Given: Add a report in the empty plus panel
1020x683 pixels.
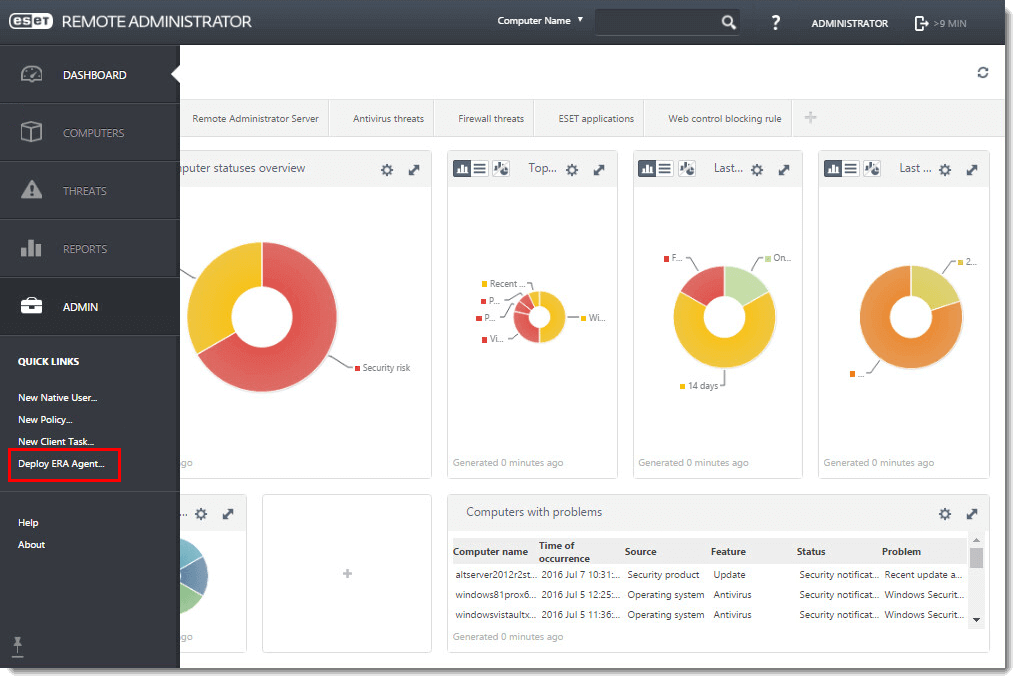Looking at the screenshot, I should (x=347, y=573).
